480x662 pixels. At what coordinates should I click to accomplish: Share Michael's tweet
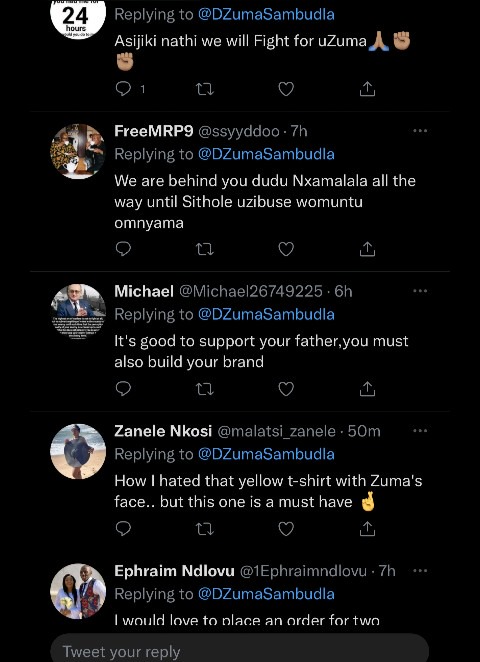click(367, 389)
